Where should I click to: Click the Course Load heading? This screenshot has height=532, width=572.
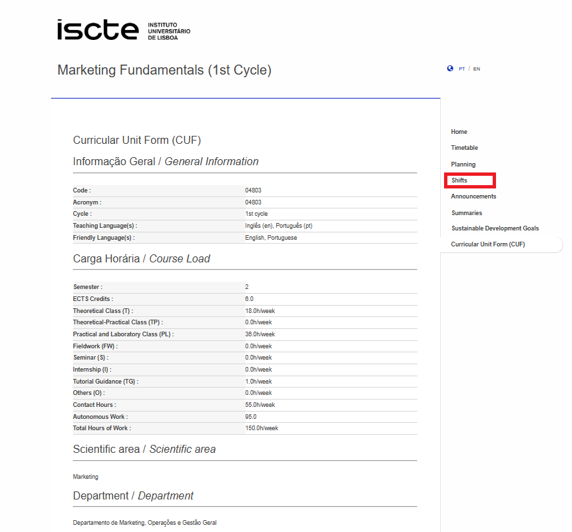tap(142, 259)
